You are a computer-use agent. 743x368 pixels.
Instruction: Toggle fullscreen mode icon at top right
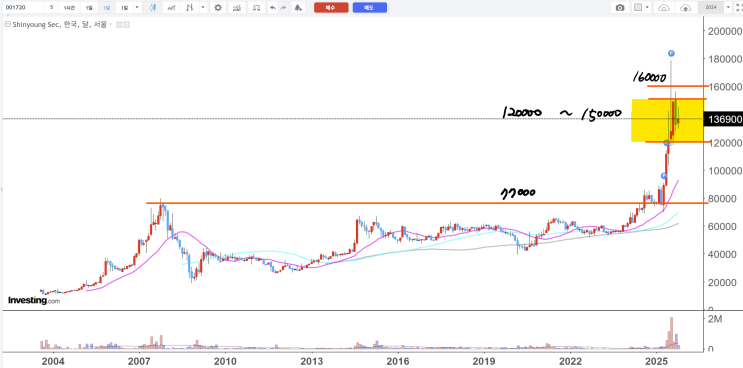coord(738,8)
